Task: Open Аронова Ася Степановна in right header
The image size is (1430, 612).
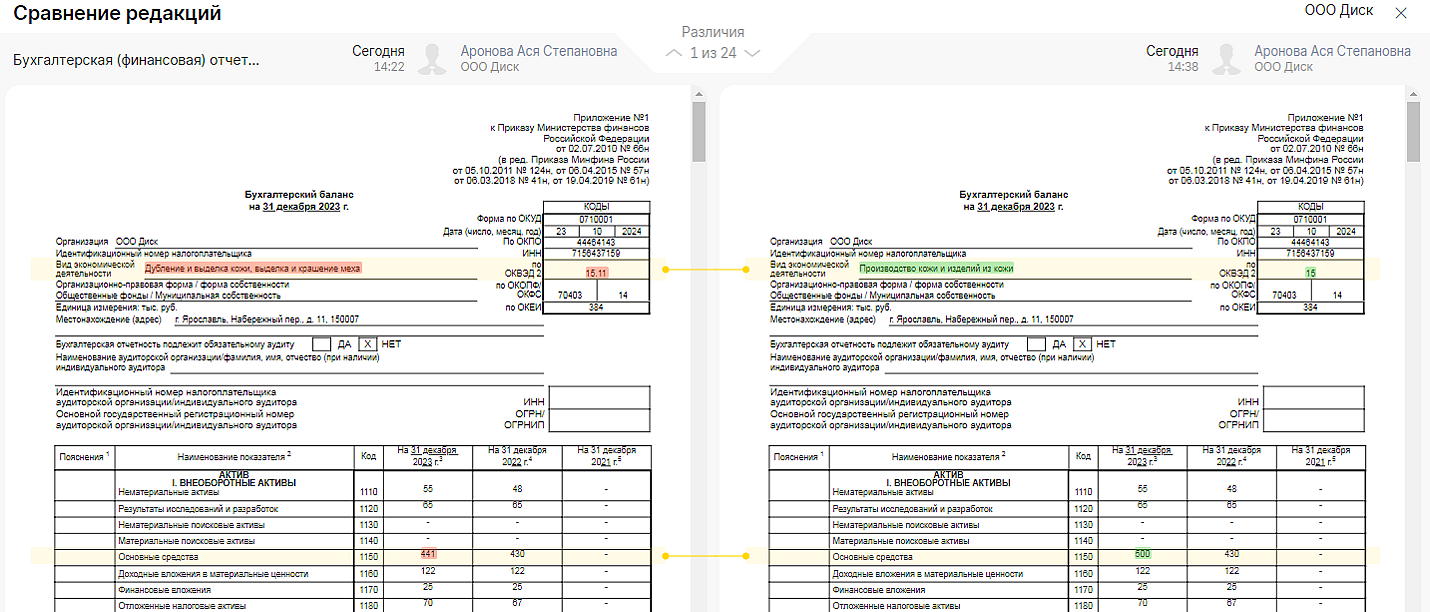Action: (1332, 51)
